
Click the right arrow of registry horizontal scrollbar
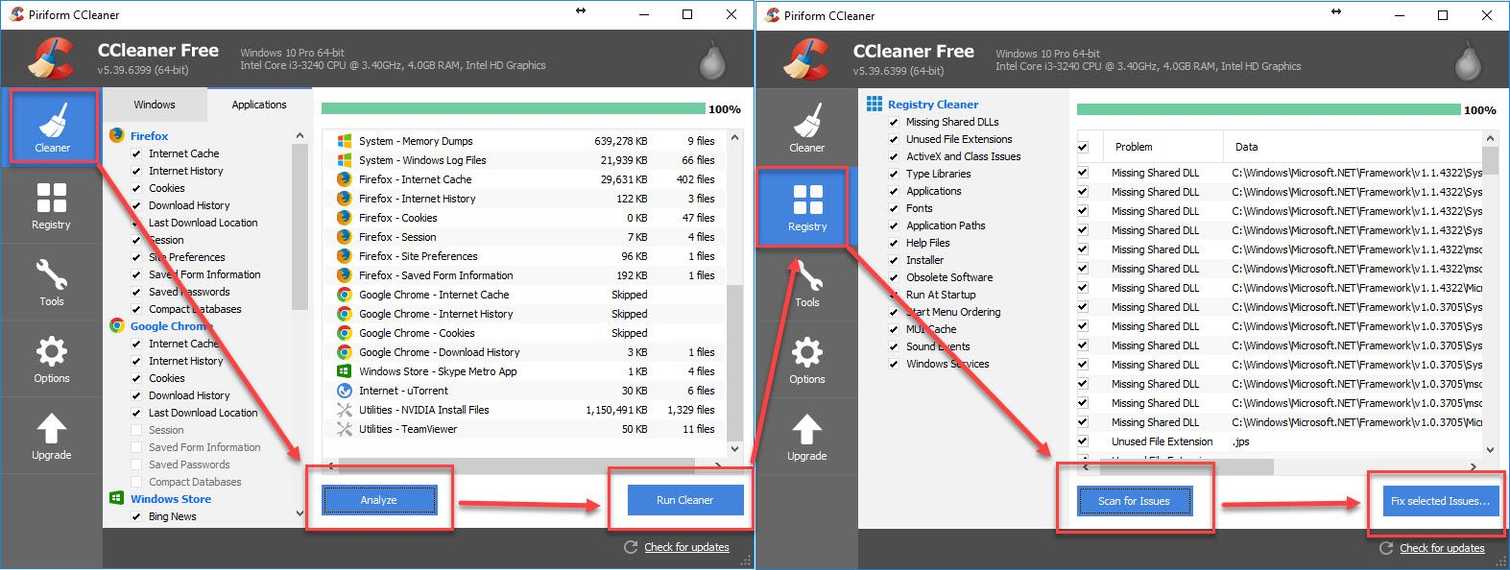[x=1472, y=467]
